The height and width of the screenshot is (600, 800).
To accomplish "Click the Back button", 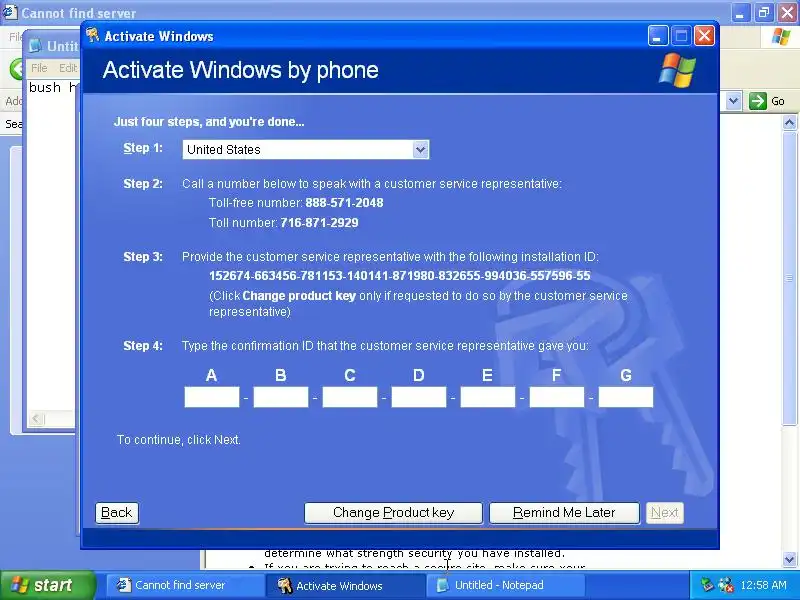I will click(117, 513).
